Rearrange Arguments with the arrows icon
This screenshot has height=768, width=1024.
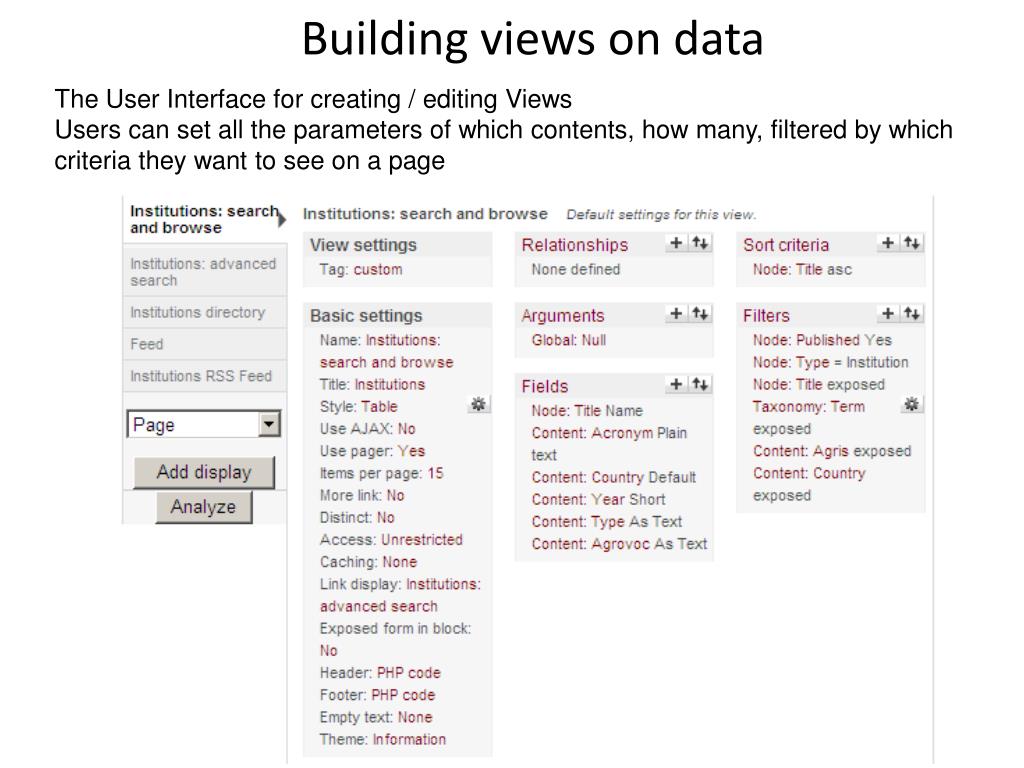[x=700, y=313]
